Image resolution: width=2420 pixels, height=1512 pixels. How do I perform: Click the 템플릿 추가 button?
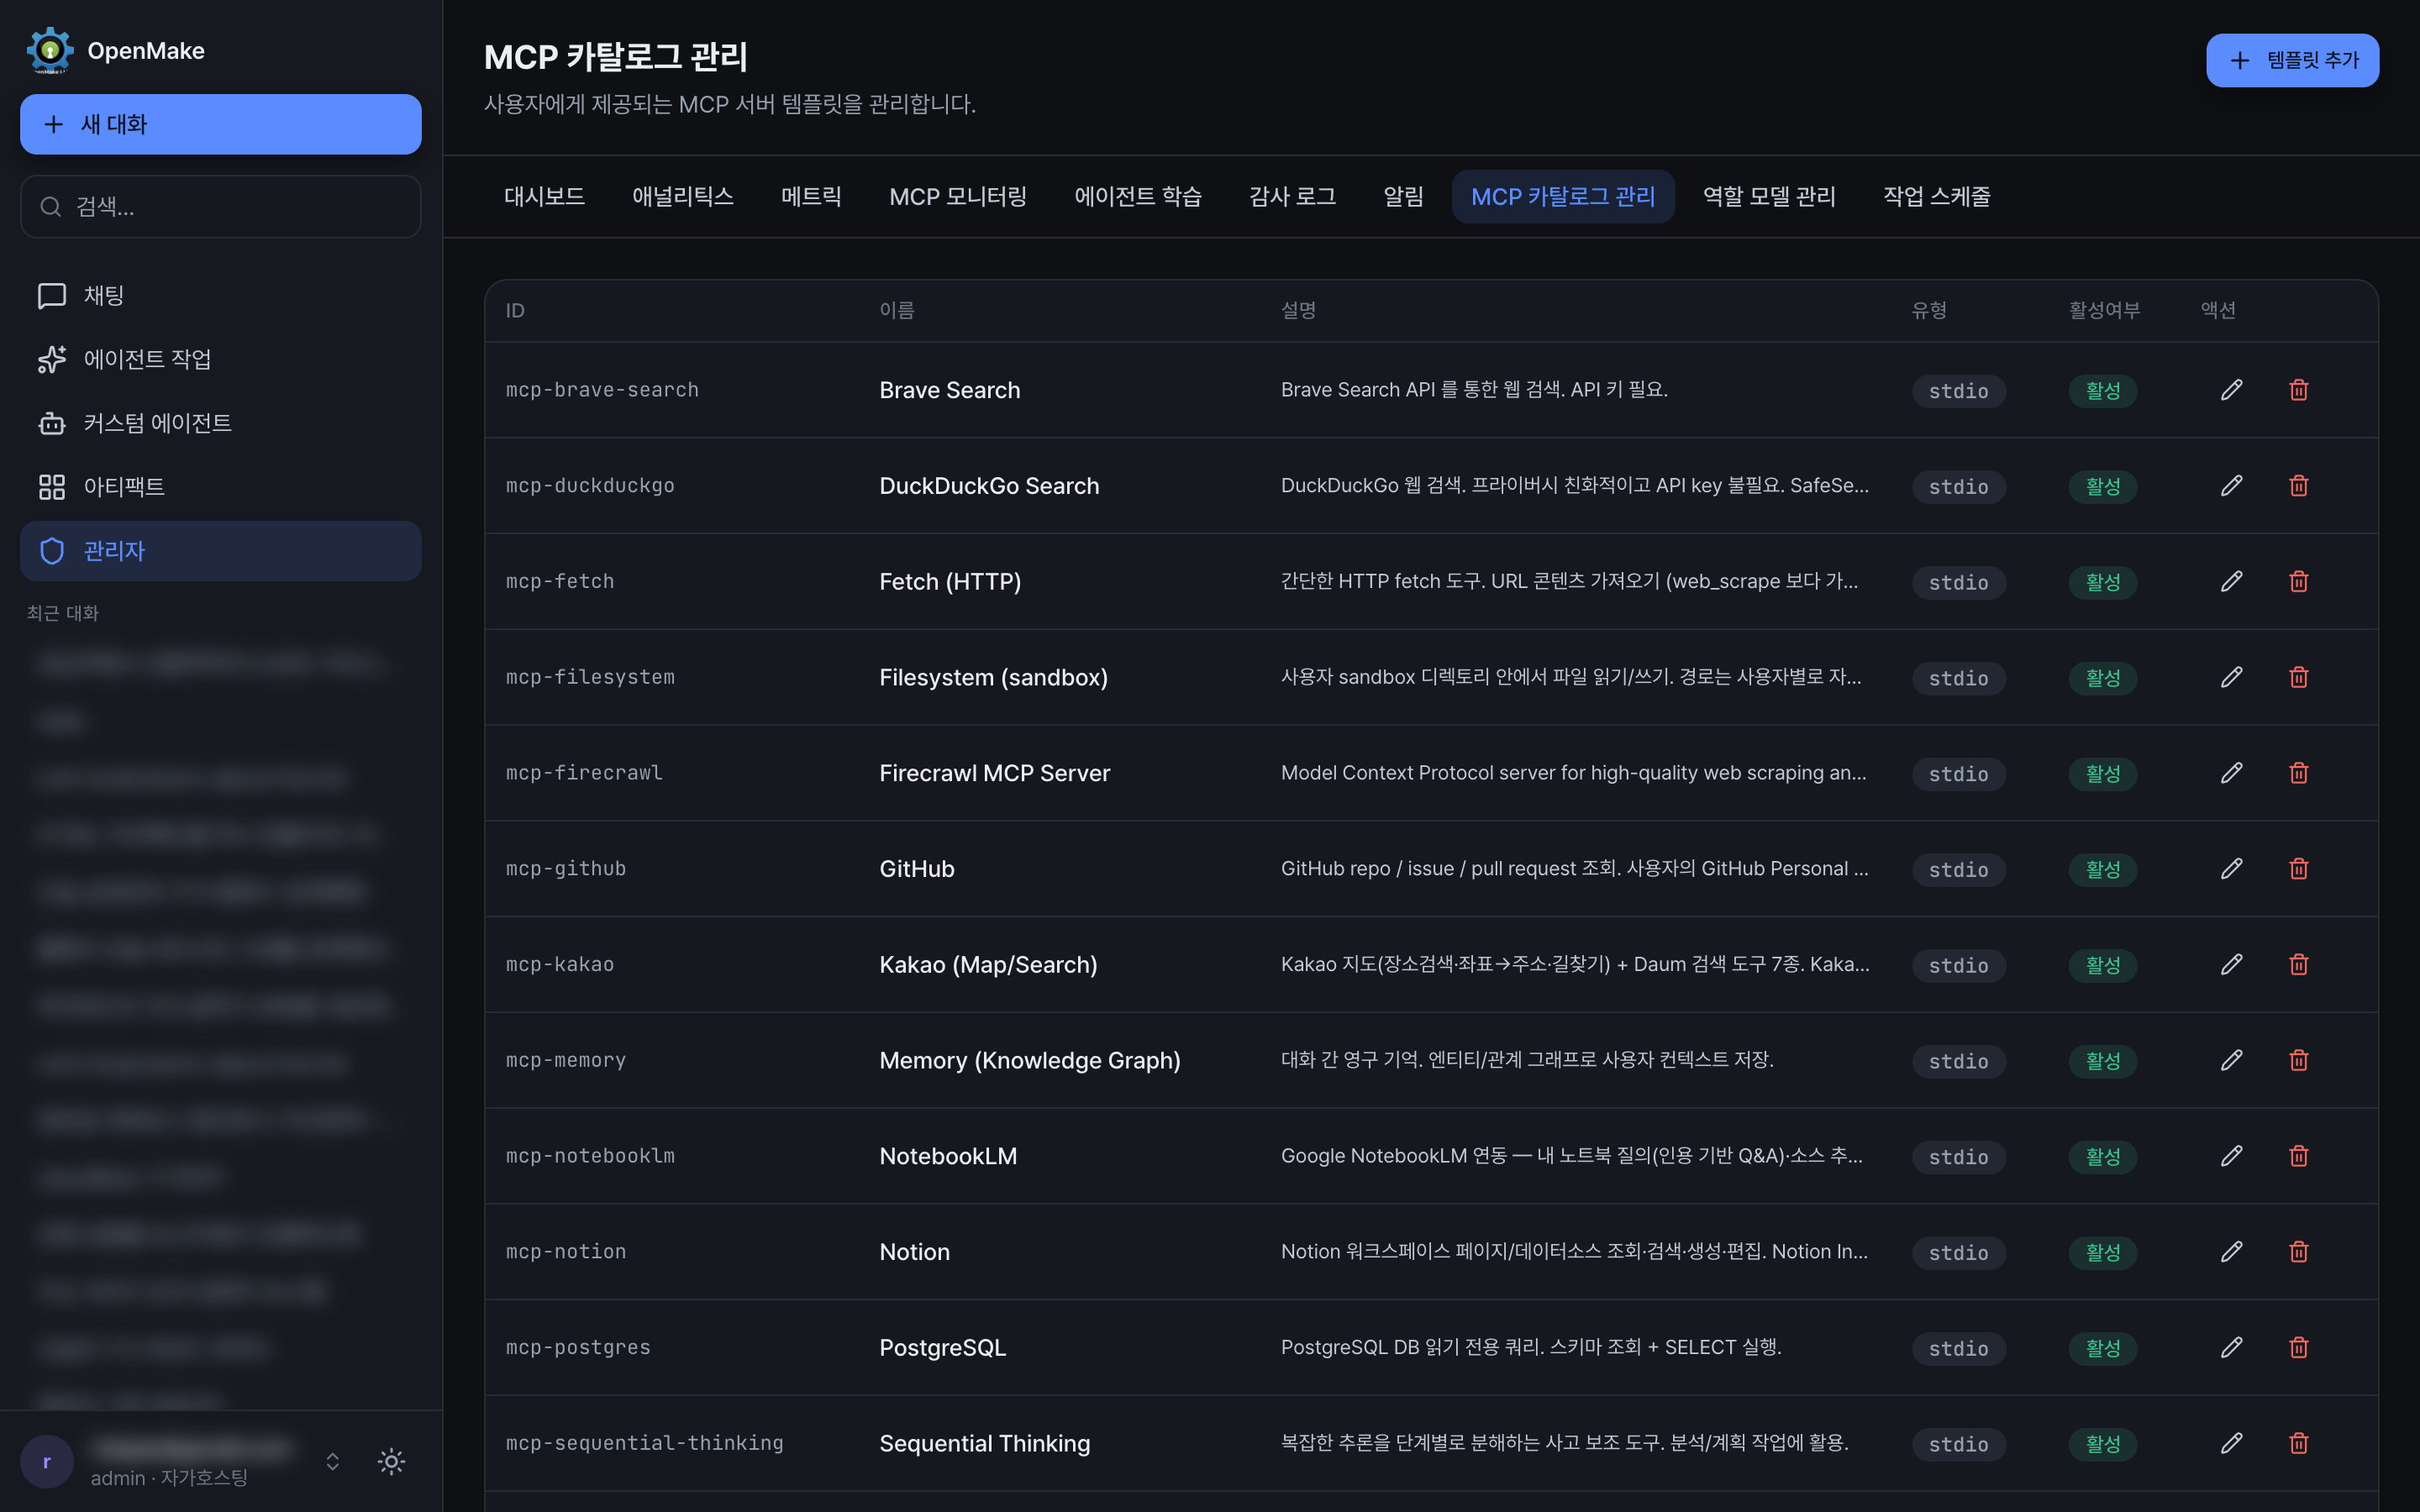(x=2292, y=60)
